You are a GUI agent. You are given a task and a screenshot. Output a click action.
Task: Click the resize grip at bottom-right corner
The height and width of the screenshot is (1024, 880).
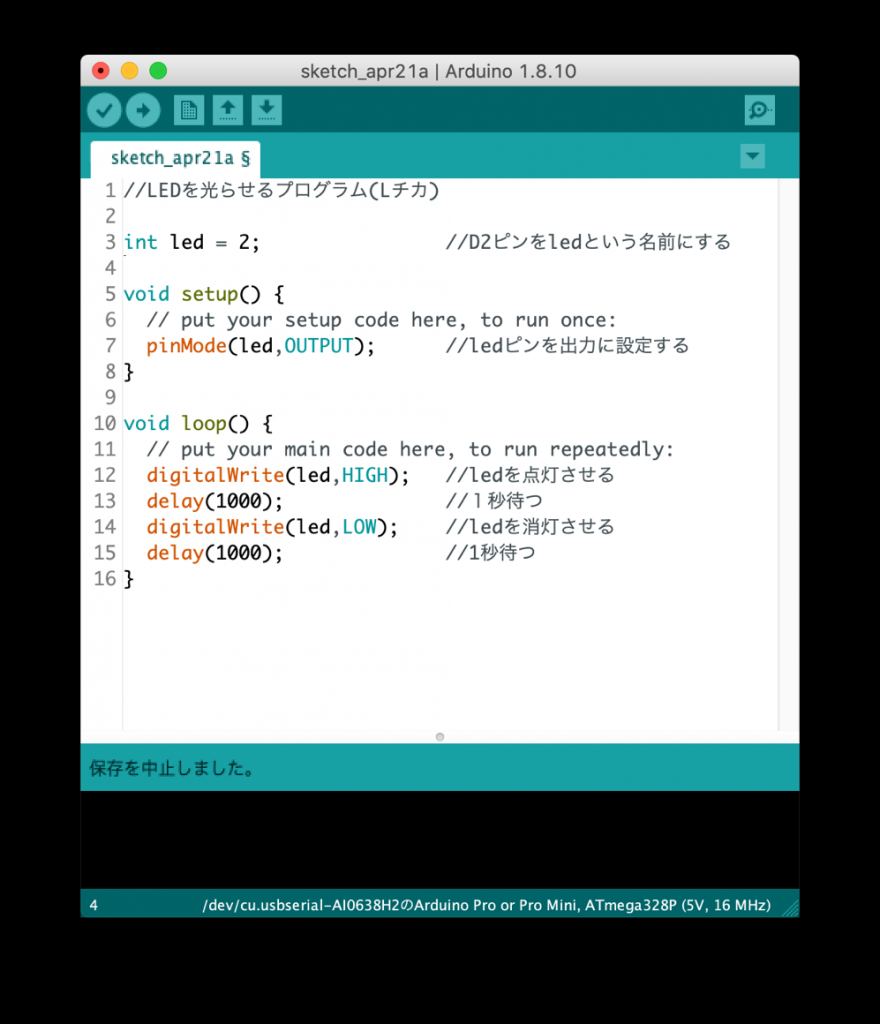point(791,908)
